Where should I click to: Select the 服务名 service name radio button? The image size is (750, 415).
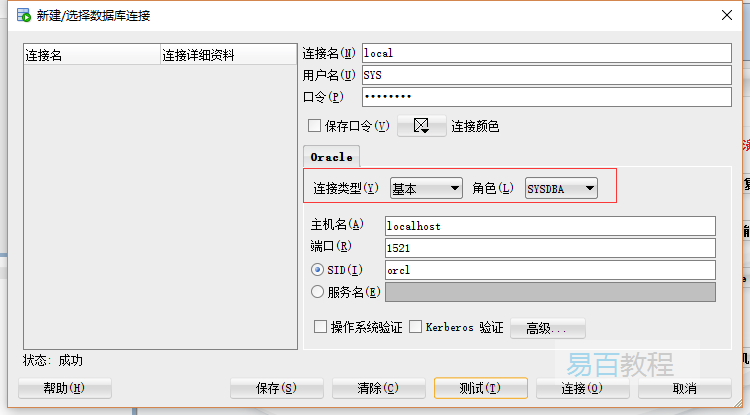click(318, 292)
